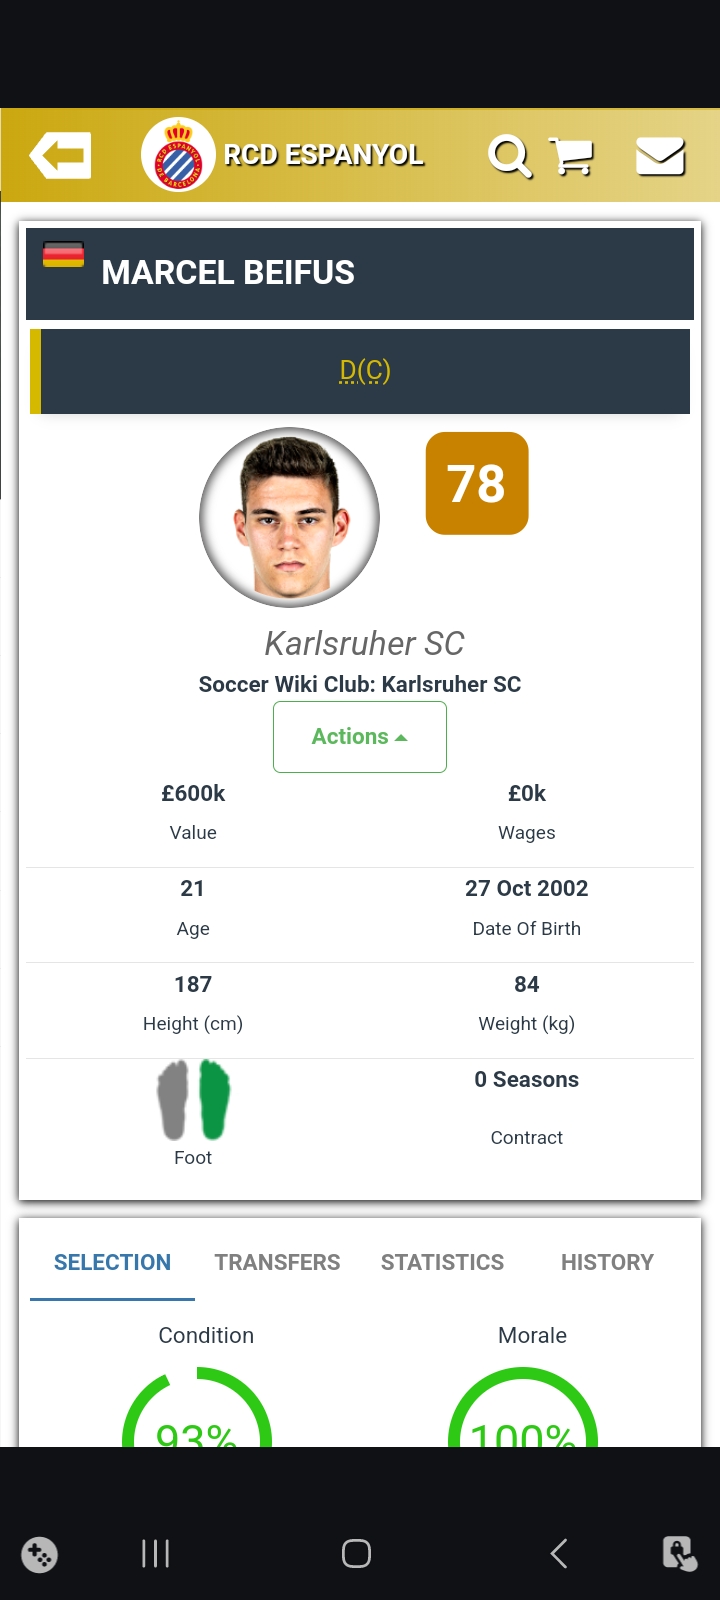720x1600 pixels.
Task: Tap the German flag icon
Action: tap(63, 254)
